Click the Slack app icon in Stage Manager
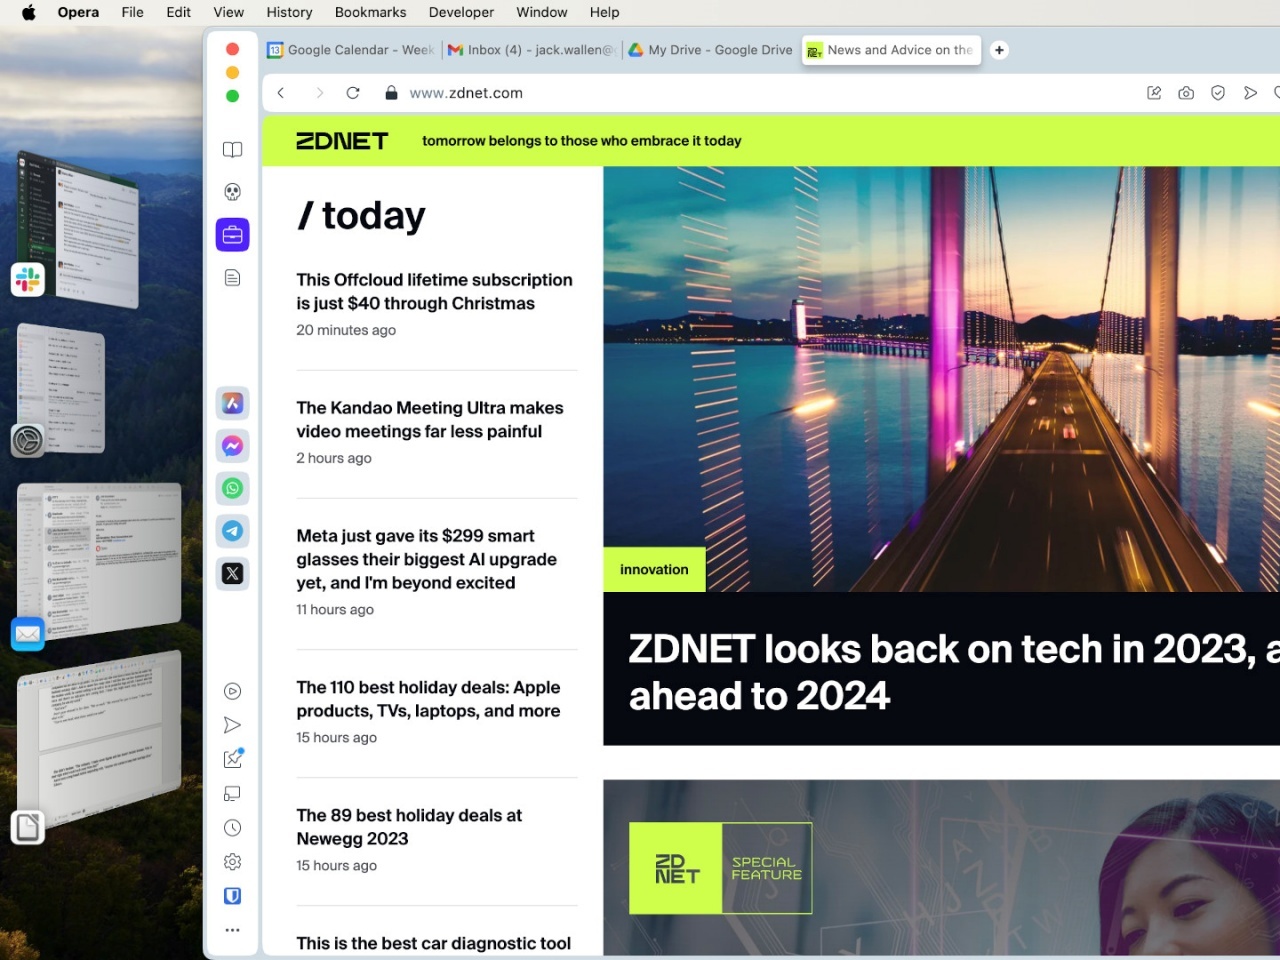The width and height of the screenshot is (1280, 960). (x=28, y=280)
